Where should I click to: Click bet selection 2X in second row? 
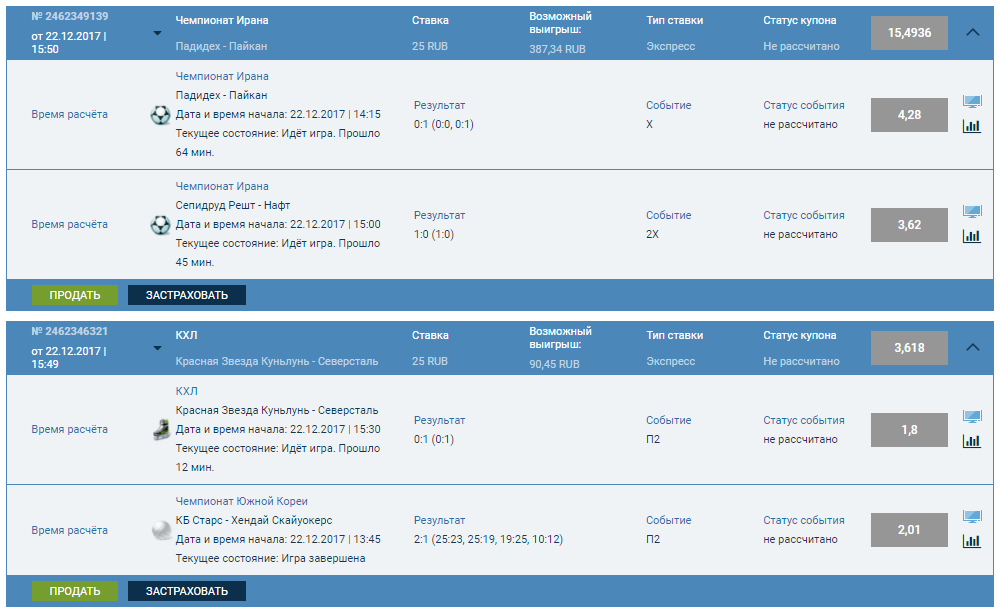652,234
